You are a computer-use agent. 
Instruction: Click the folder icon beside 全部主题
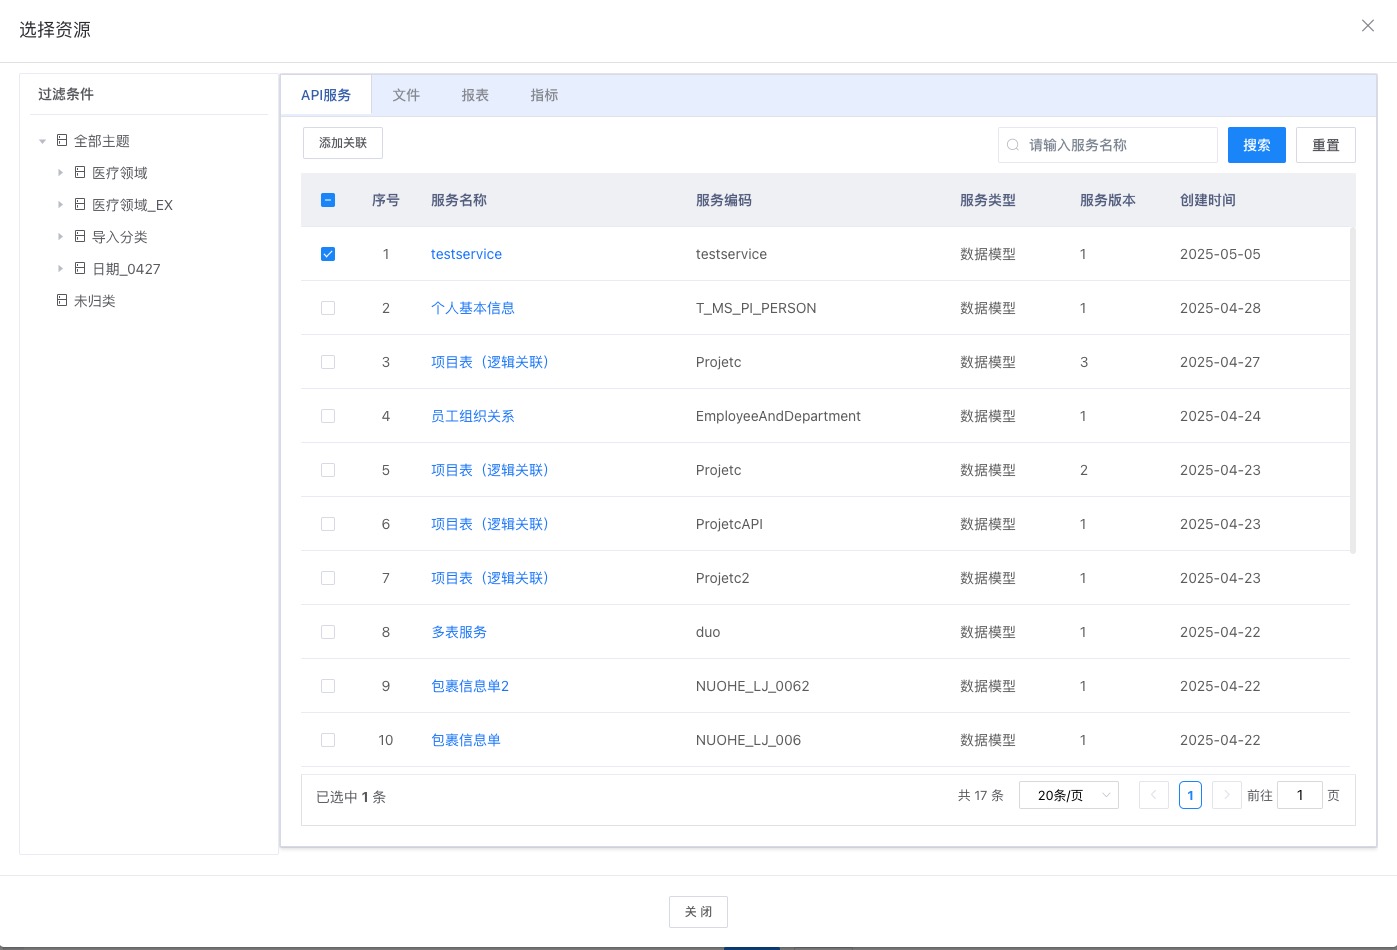coord(62,141)
